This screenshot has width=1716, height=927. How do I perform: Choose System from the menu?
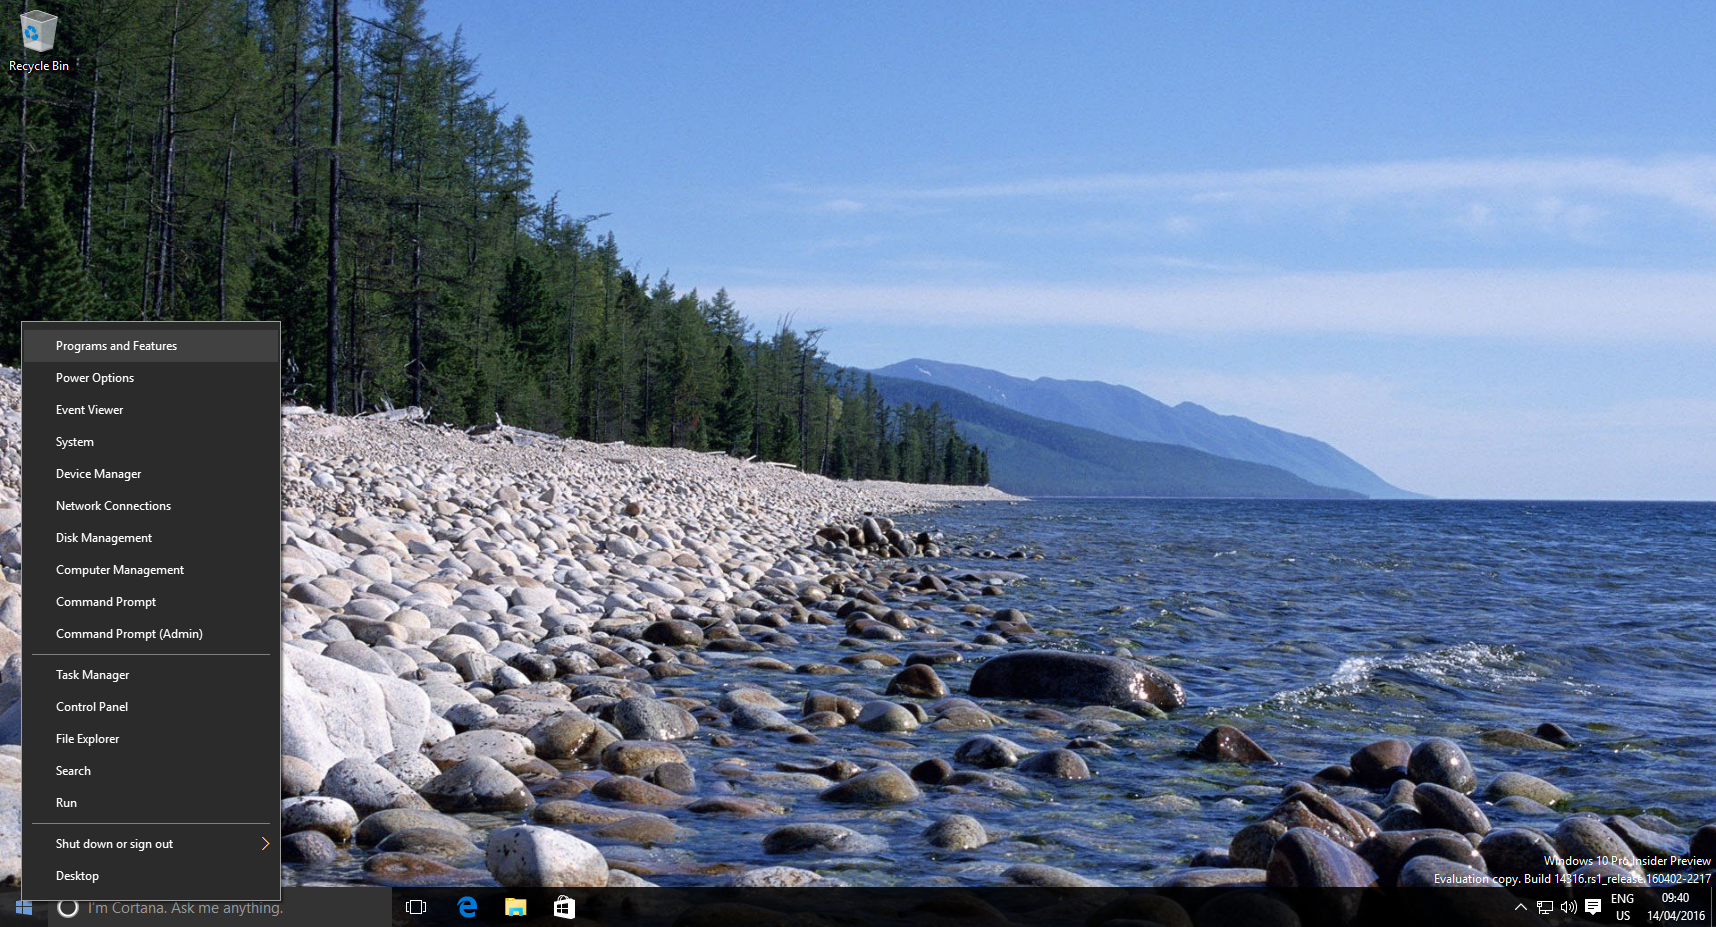pos(151,442)
